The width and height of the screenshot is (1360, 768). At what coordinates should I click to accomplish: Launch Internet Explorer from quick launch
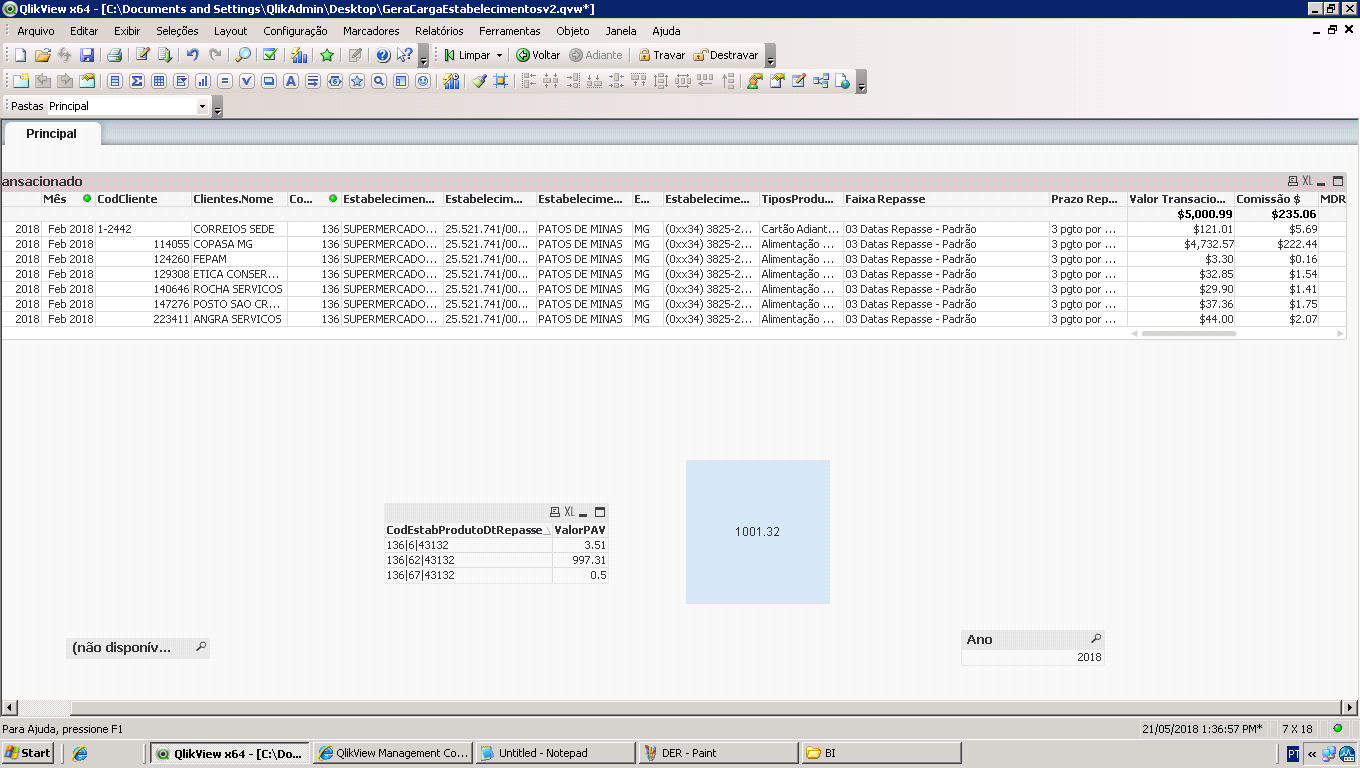click(80, 753)
